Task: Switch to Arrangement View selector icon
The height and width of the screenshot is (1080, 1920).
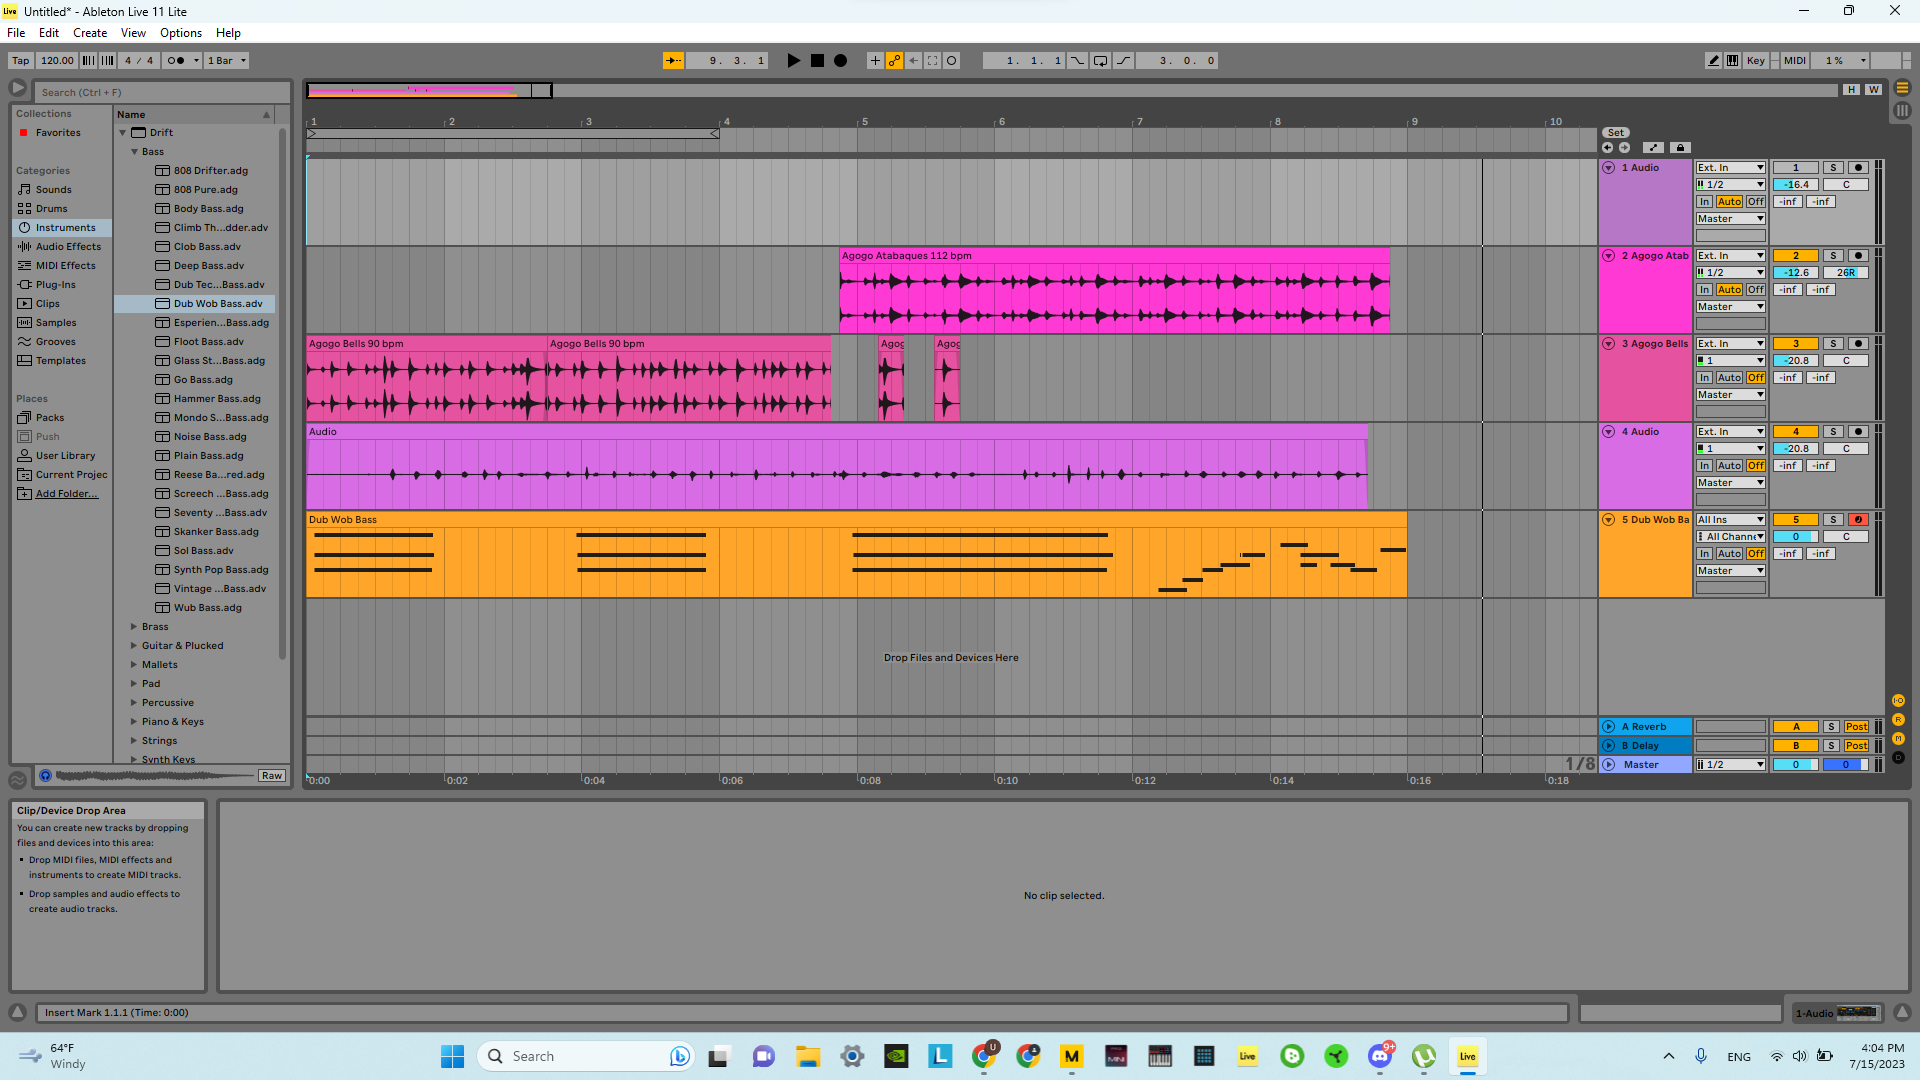Action: coord(1902,88)
